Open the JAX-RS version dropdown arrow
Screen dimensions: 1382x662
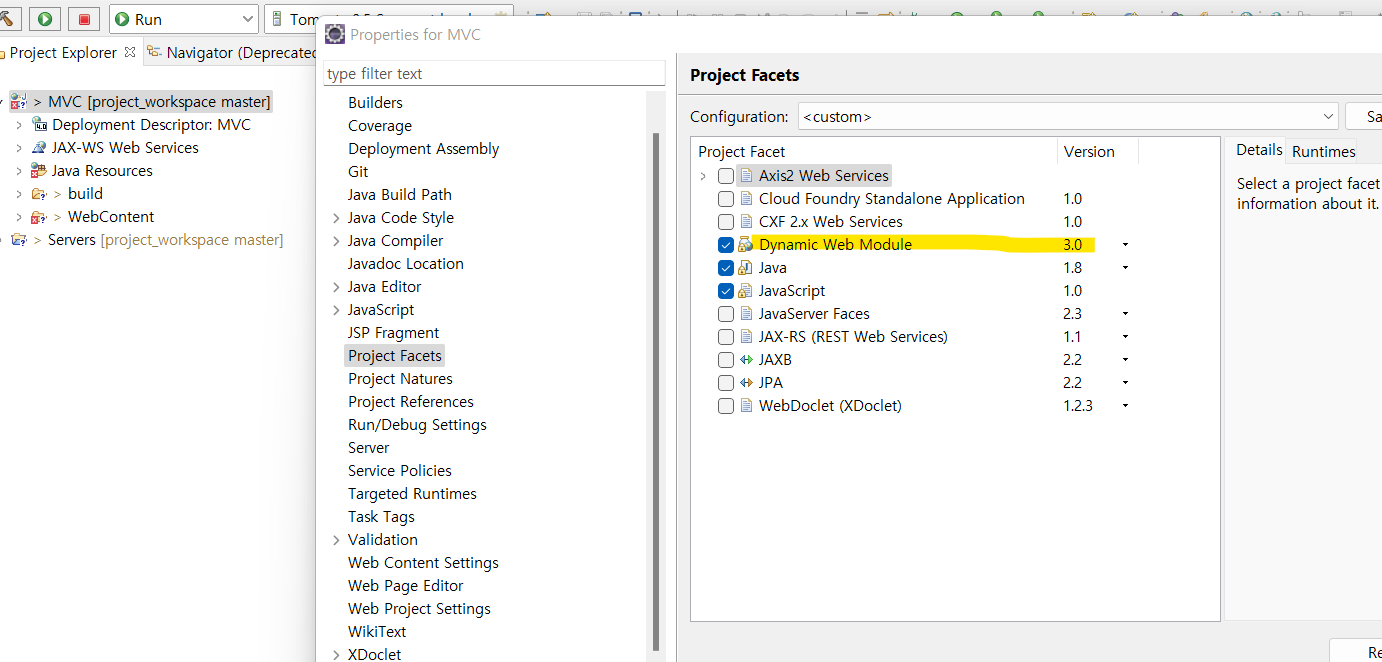(1125, 337)
